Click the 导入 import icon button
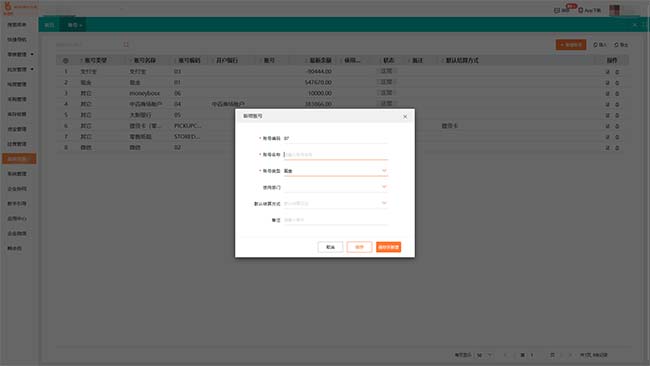Viewport: 650px width, 366px height. coord(600,45)
